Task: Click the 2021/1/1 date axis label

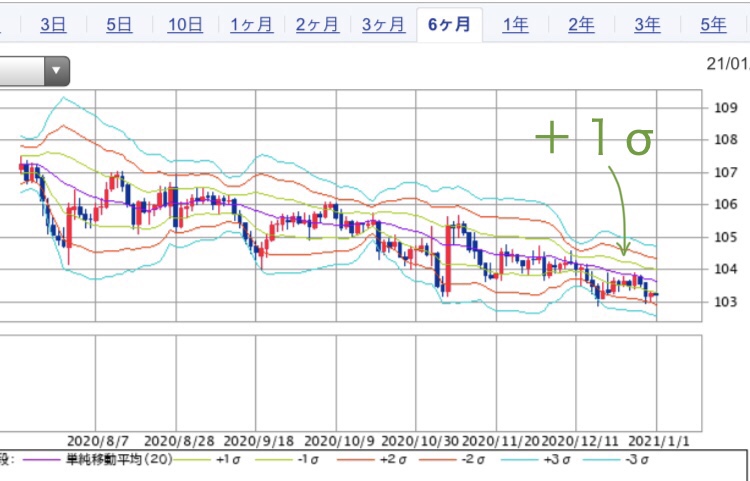Action: coord(659,441)
